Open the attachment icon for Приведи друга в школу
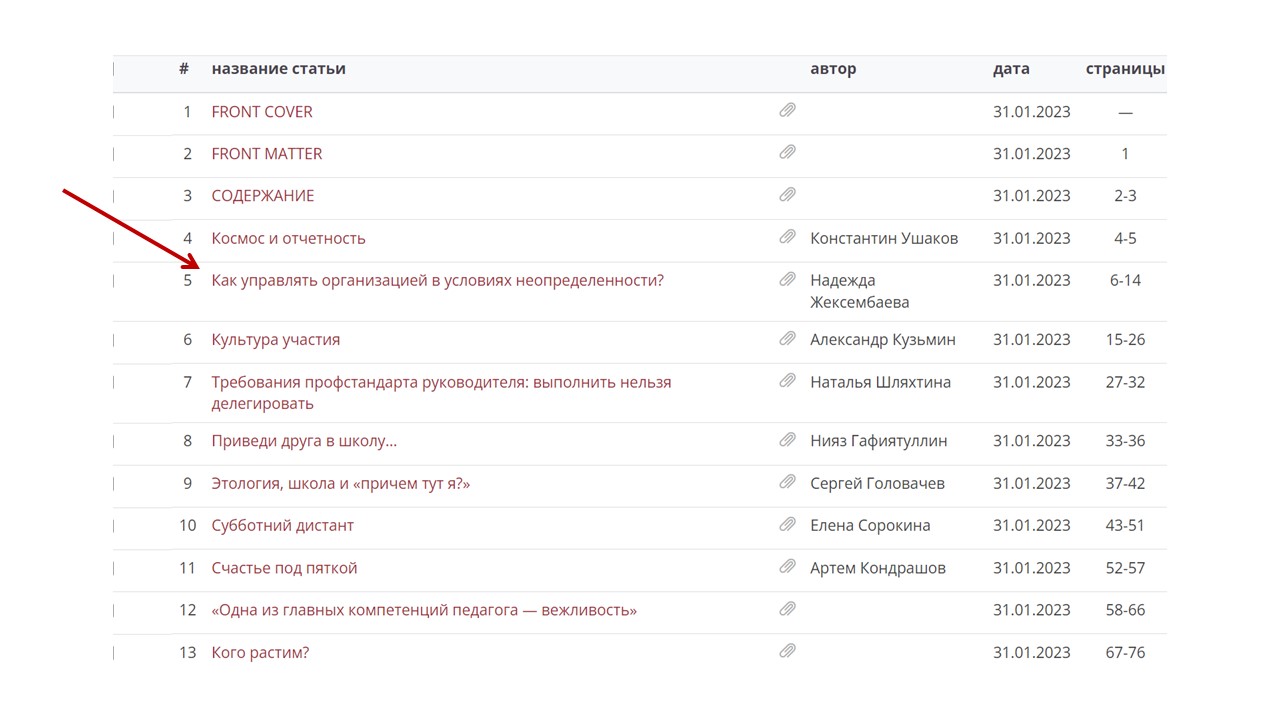The image size is (1280, 720). [x=787, y=440]
